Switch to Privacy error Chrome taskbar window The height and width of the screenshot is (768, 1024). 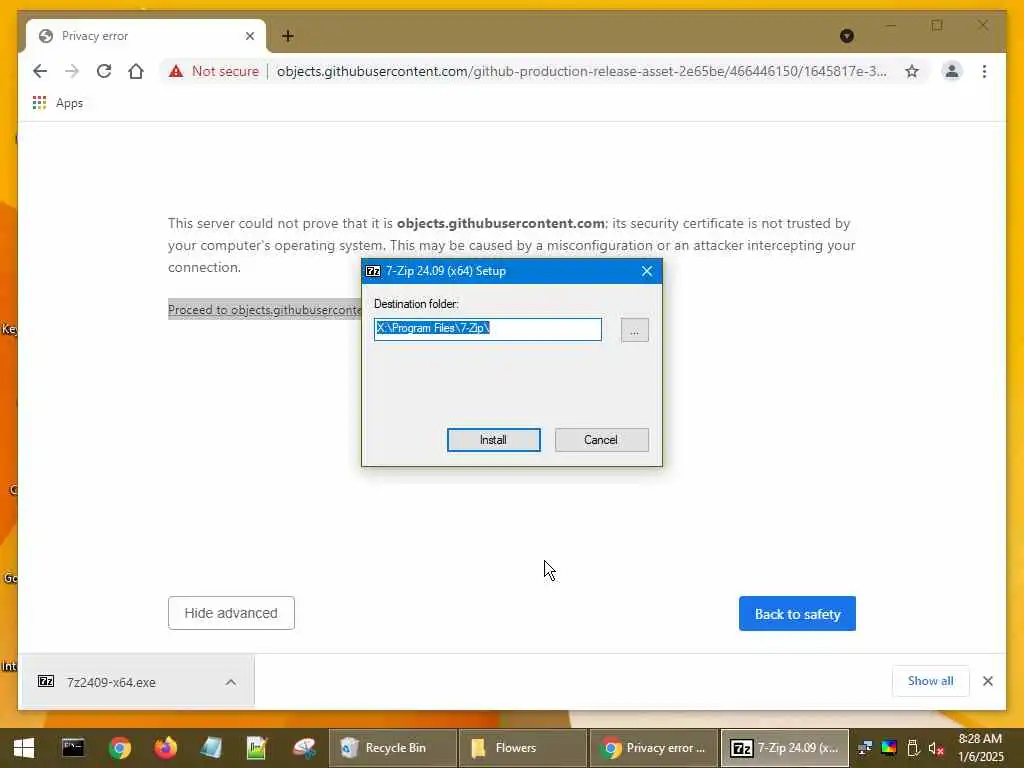click(653, 748)
